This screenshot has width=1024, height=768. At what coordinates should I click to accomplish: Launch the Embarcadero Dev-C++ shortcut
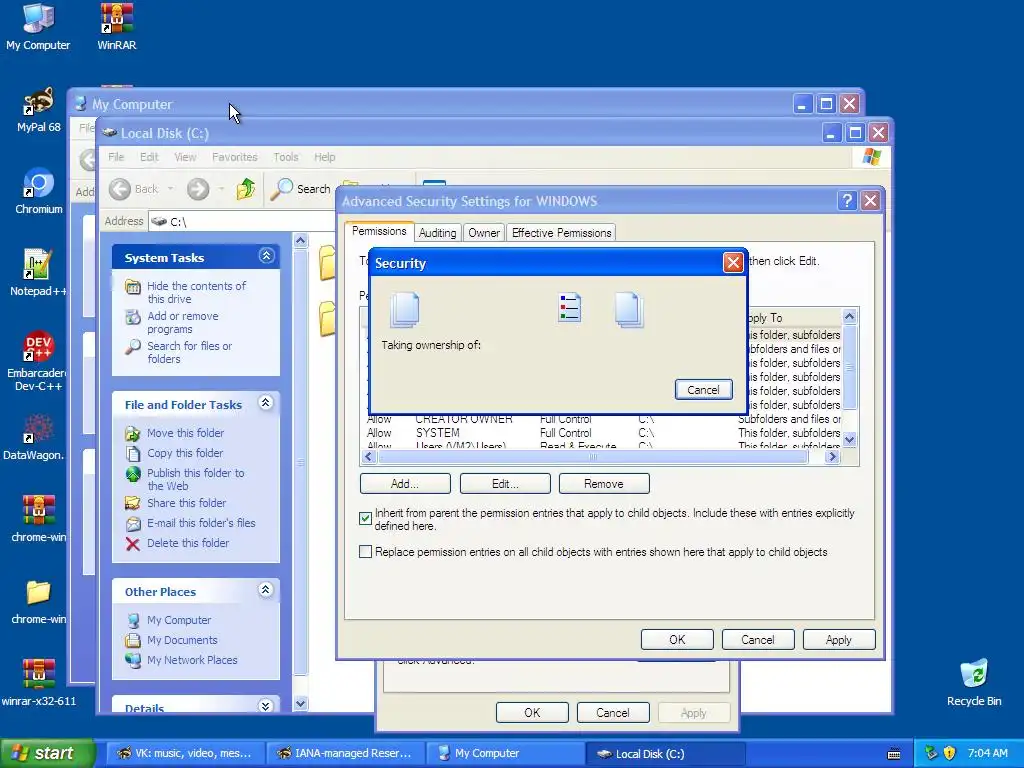click(38, 360)
